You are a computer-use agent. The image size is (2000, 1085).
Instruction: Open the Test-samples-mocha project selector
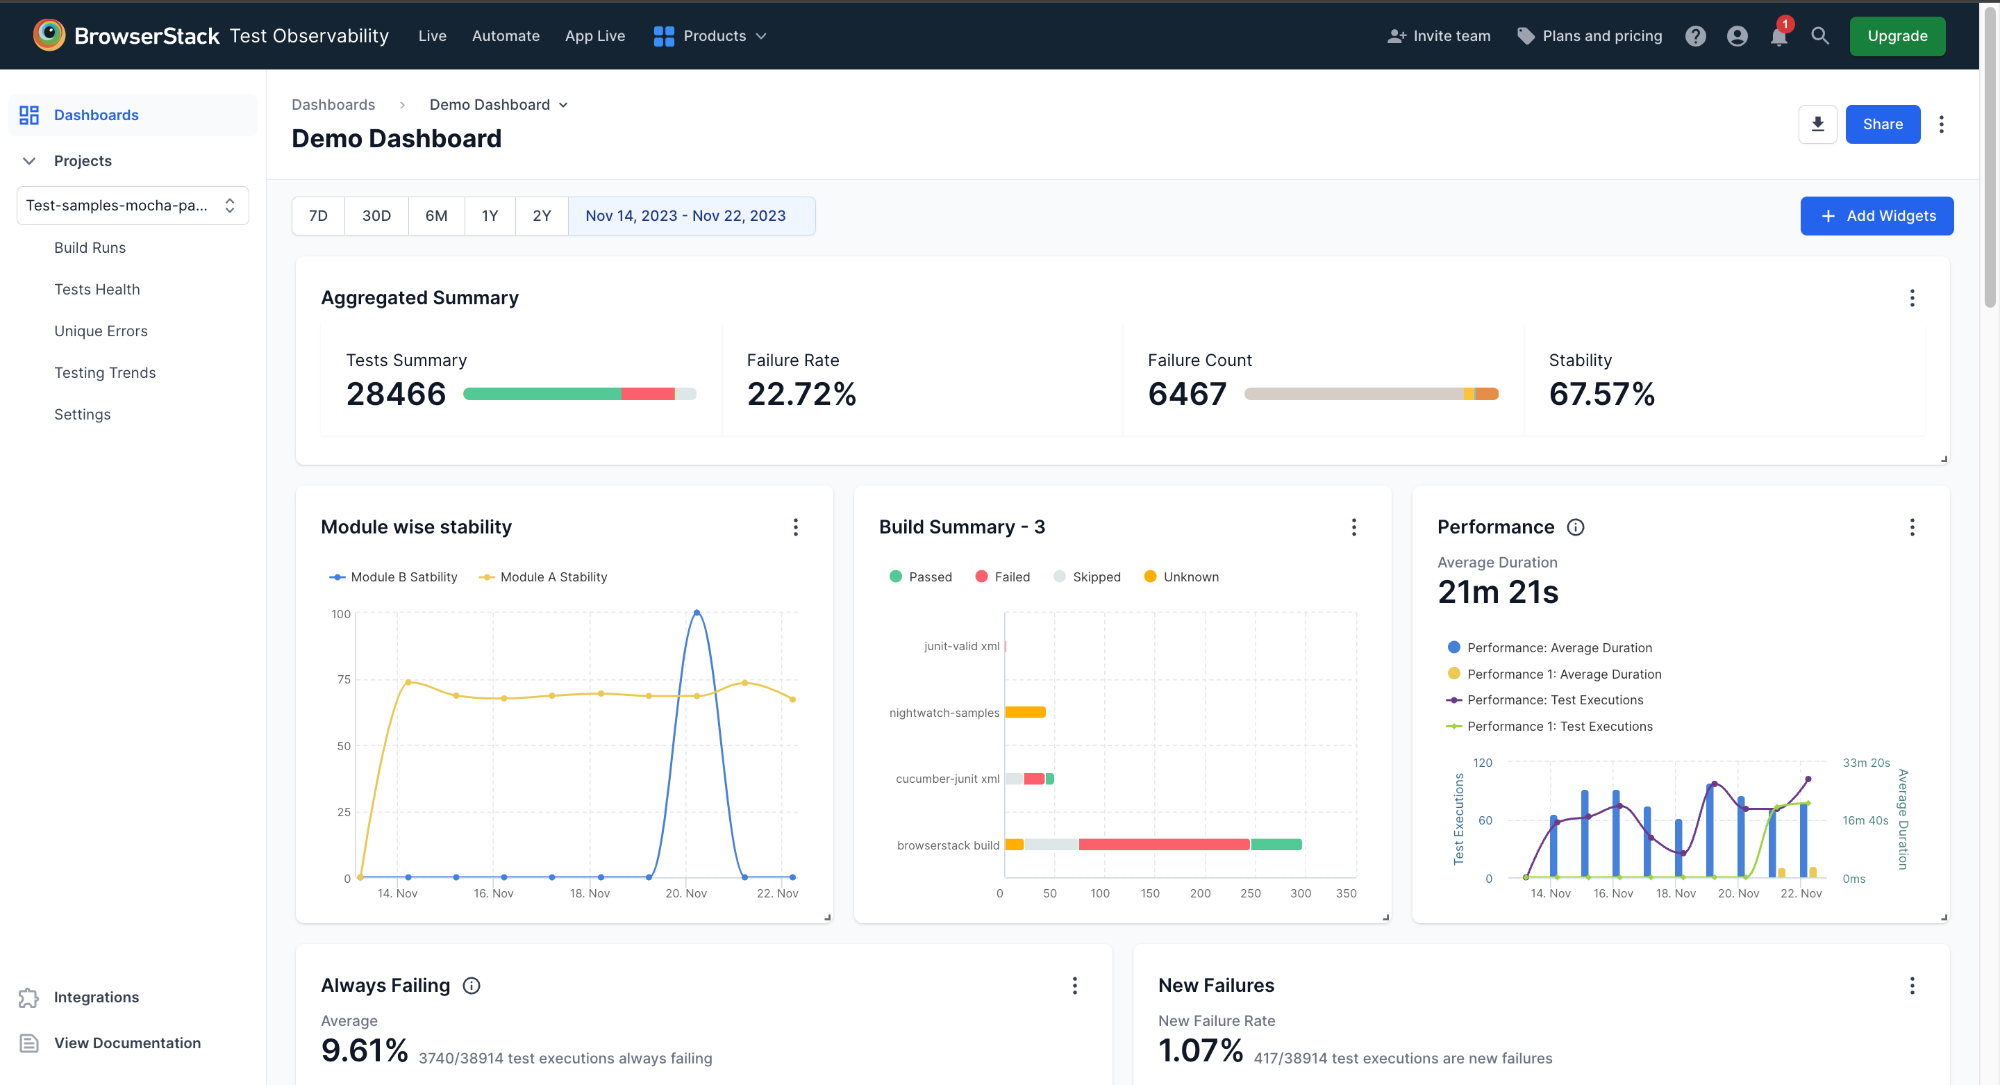(x=132, y=206)
